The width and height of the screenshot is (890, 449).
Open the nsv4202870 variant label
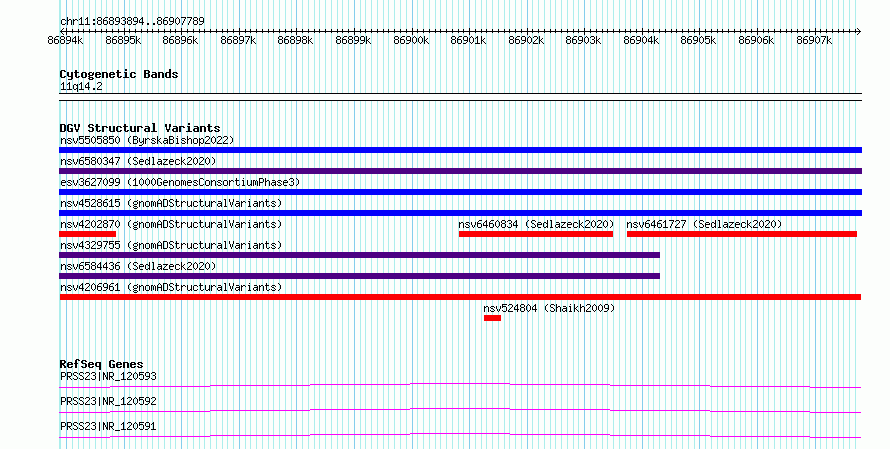point(171,224)
